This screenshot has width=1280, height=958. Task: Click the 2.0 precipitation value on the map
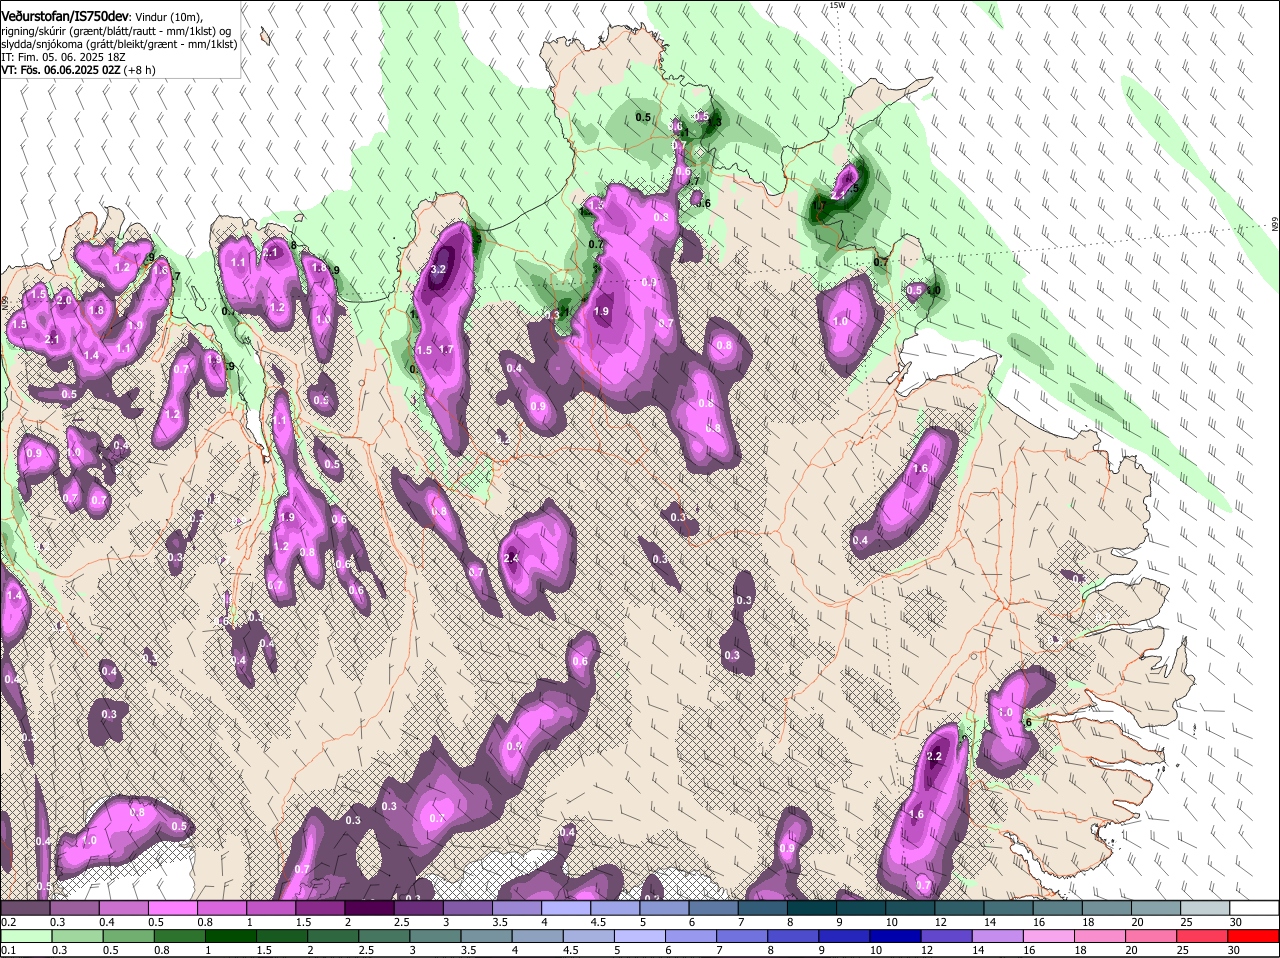click(64, 301)
